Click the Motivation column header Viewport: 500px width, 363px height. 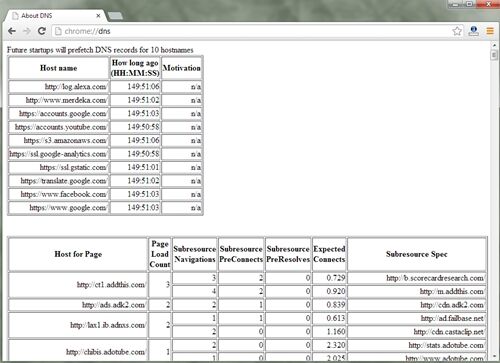coord(182,68)
